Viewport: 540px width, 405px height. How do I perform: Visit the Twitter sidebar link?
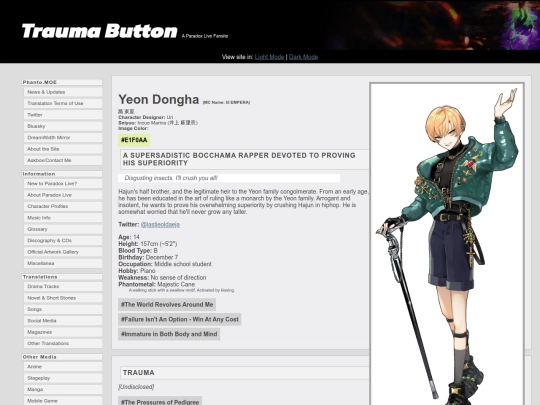click(x=63, y=115)
